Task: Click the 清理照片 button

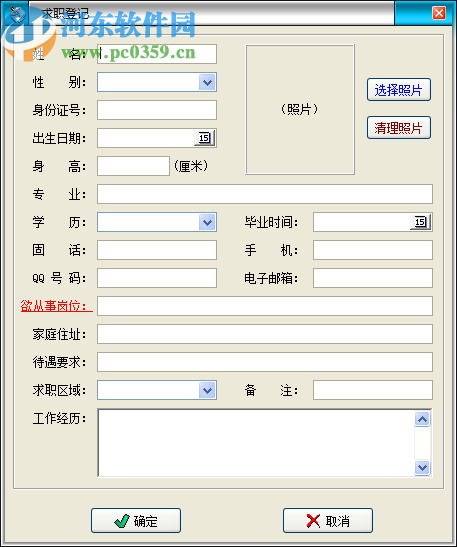Action: click(x=399, y=128)
